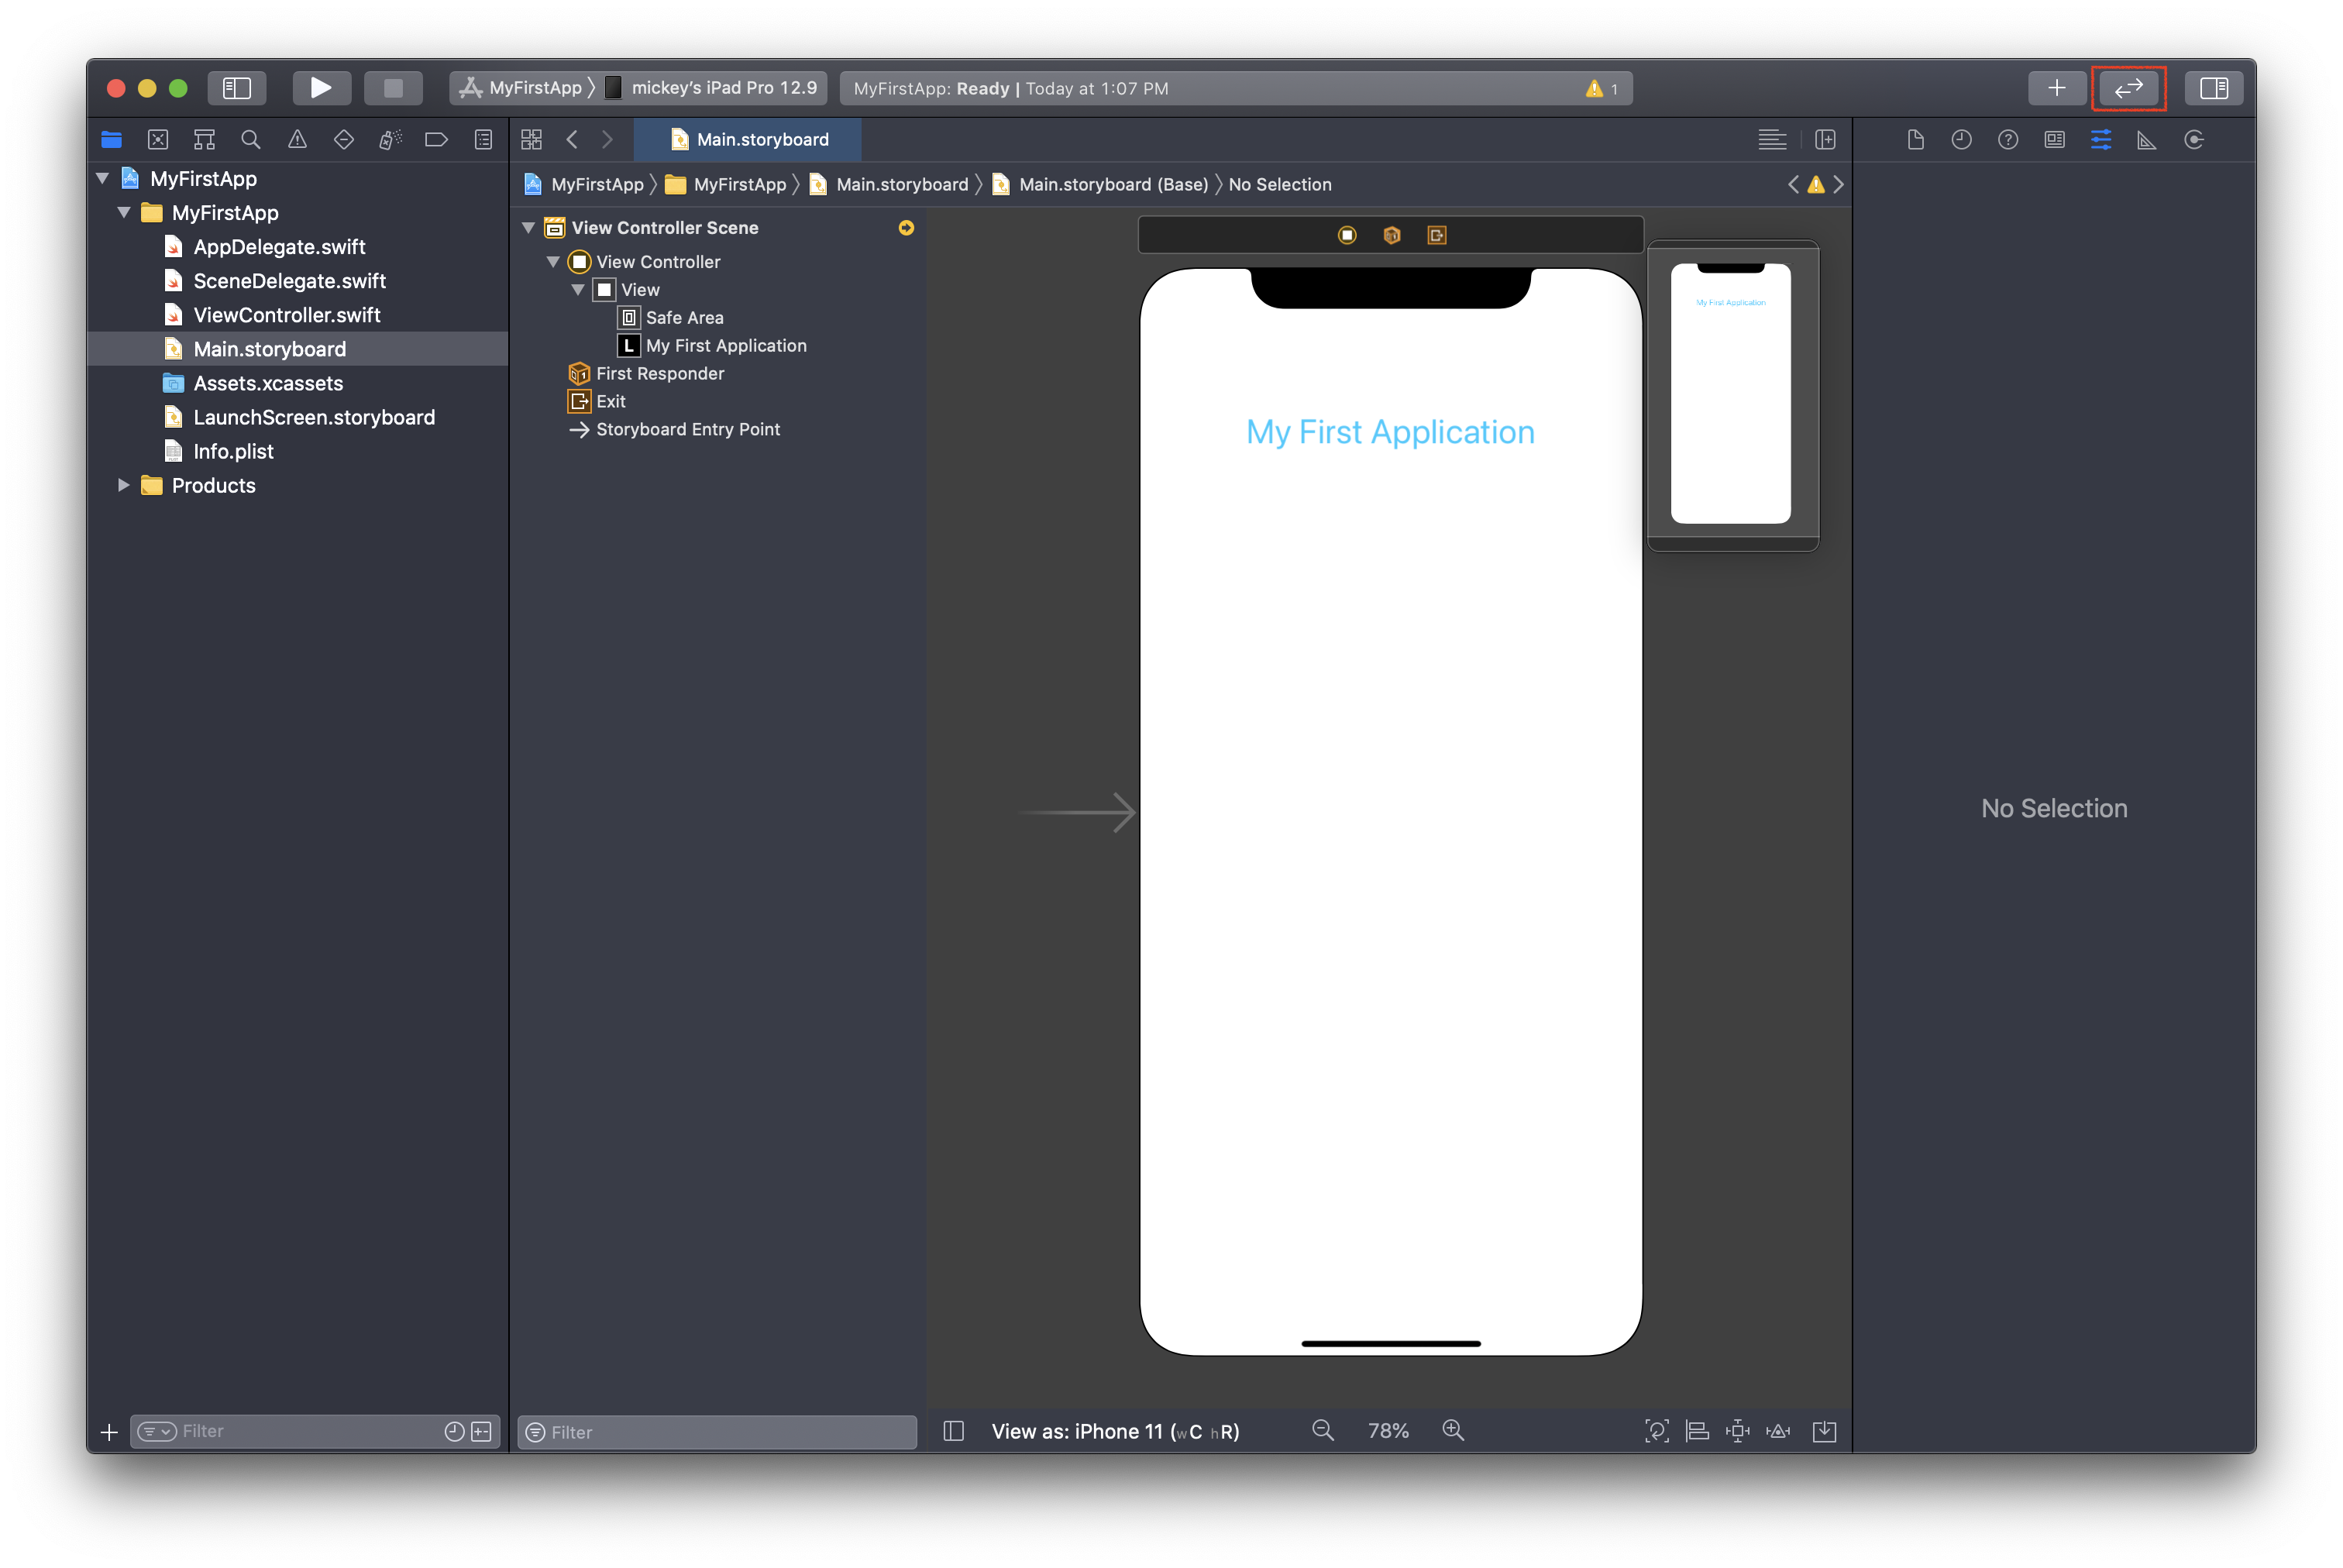
Task: Open the find navigator magnifier
Action: pyautogui.click(x=251, y=139)
